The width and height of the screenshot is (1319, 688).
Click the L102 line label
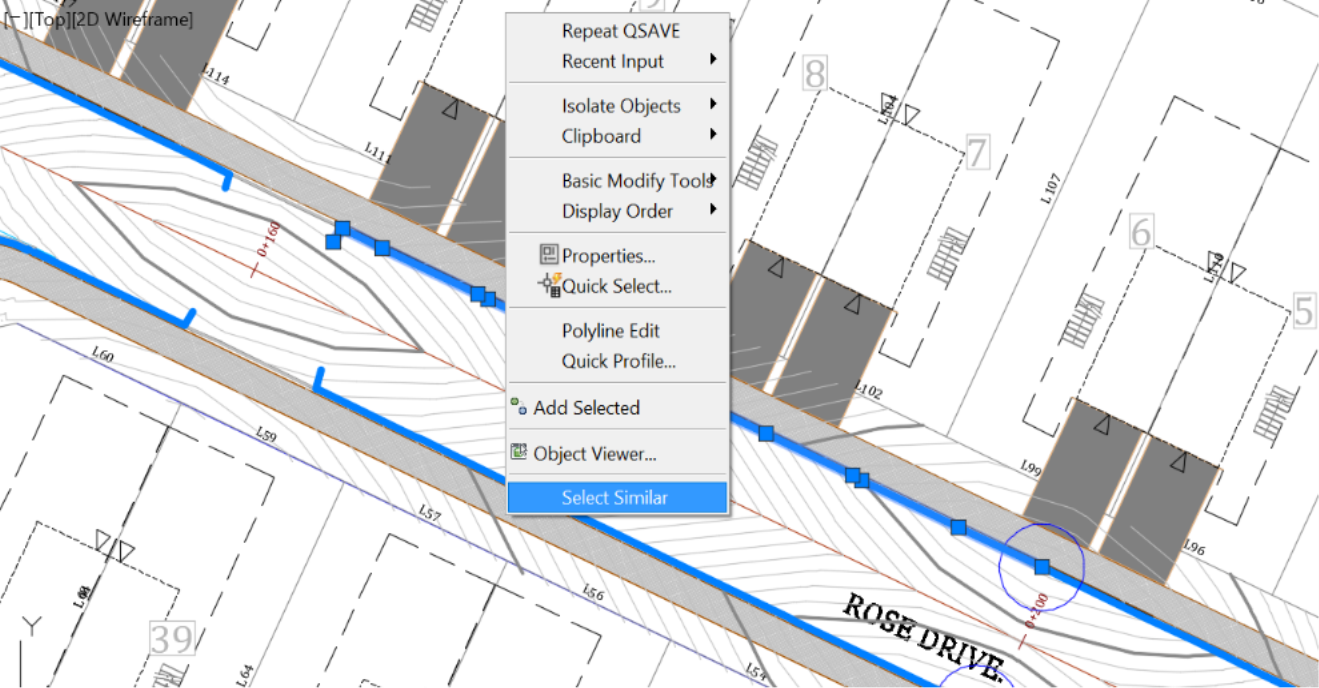pyautogui.click(x=868, y=391)
